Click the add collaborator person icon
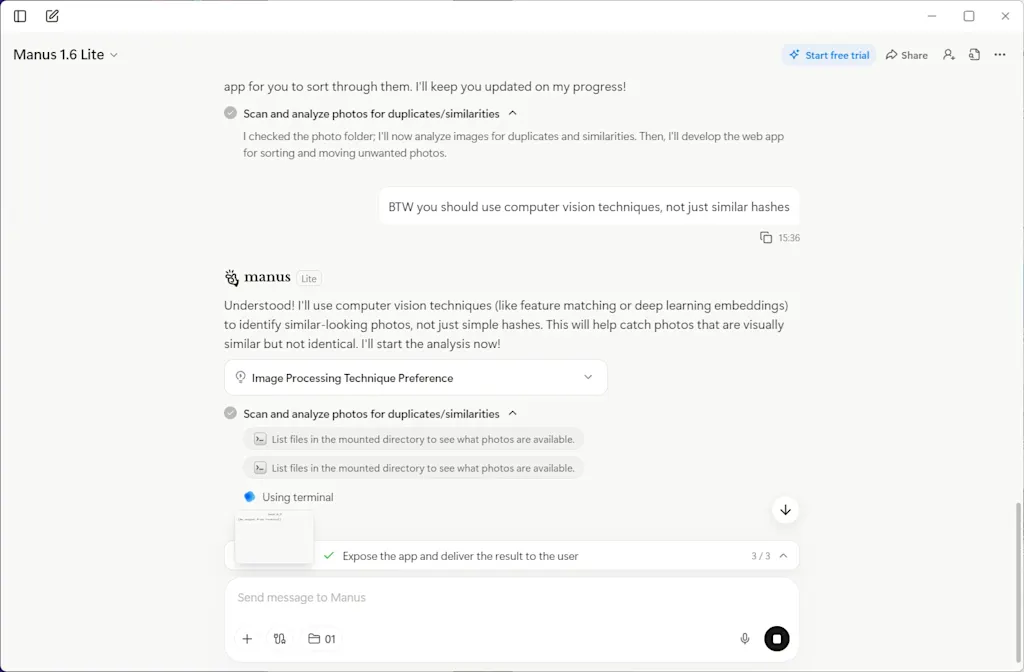The image size is (1024, 672). 949,55
